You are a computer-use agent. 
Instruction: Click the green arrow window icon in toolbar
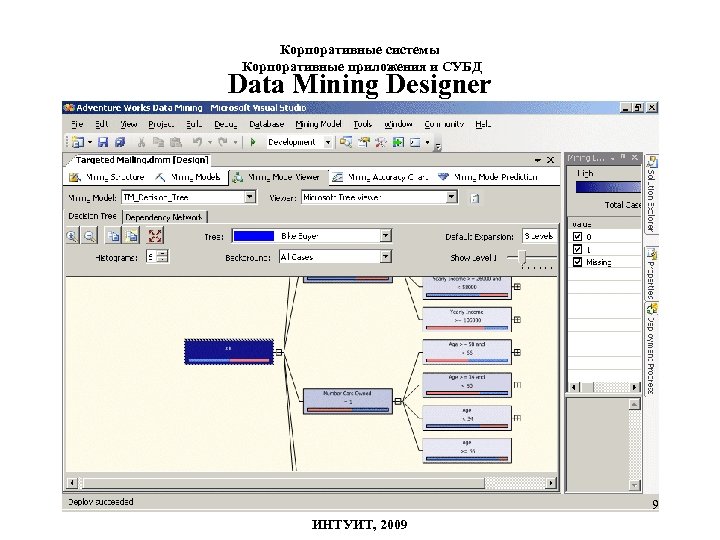(x=398, y=142)
